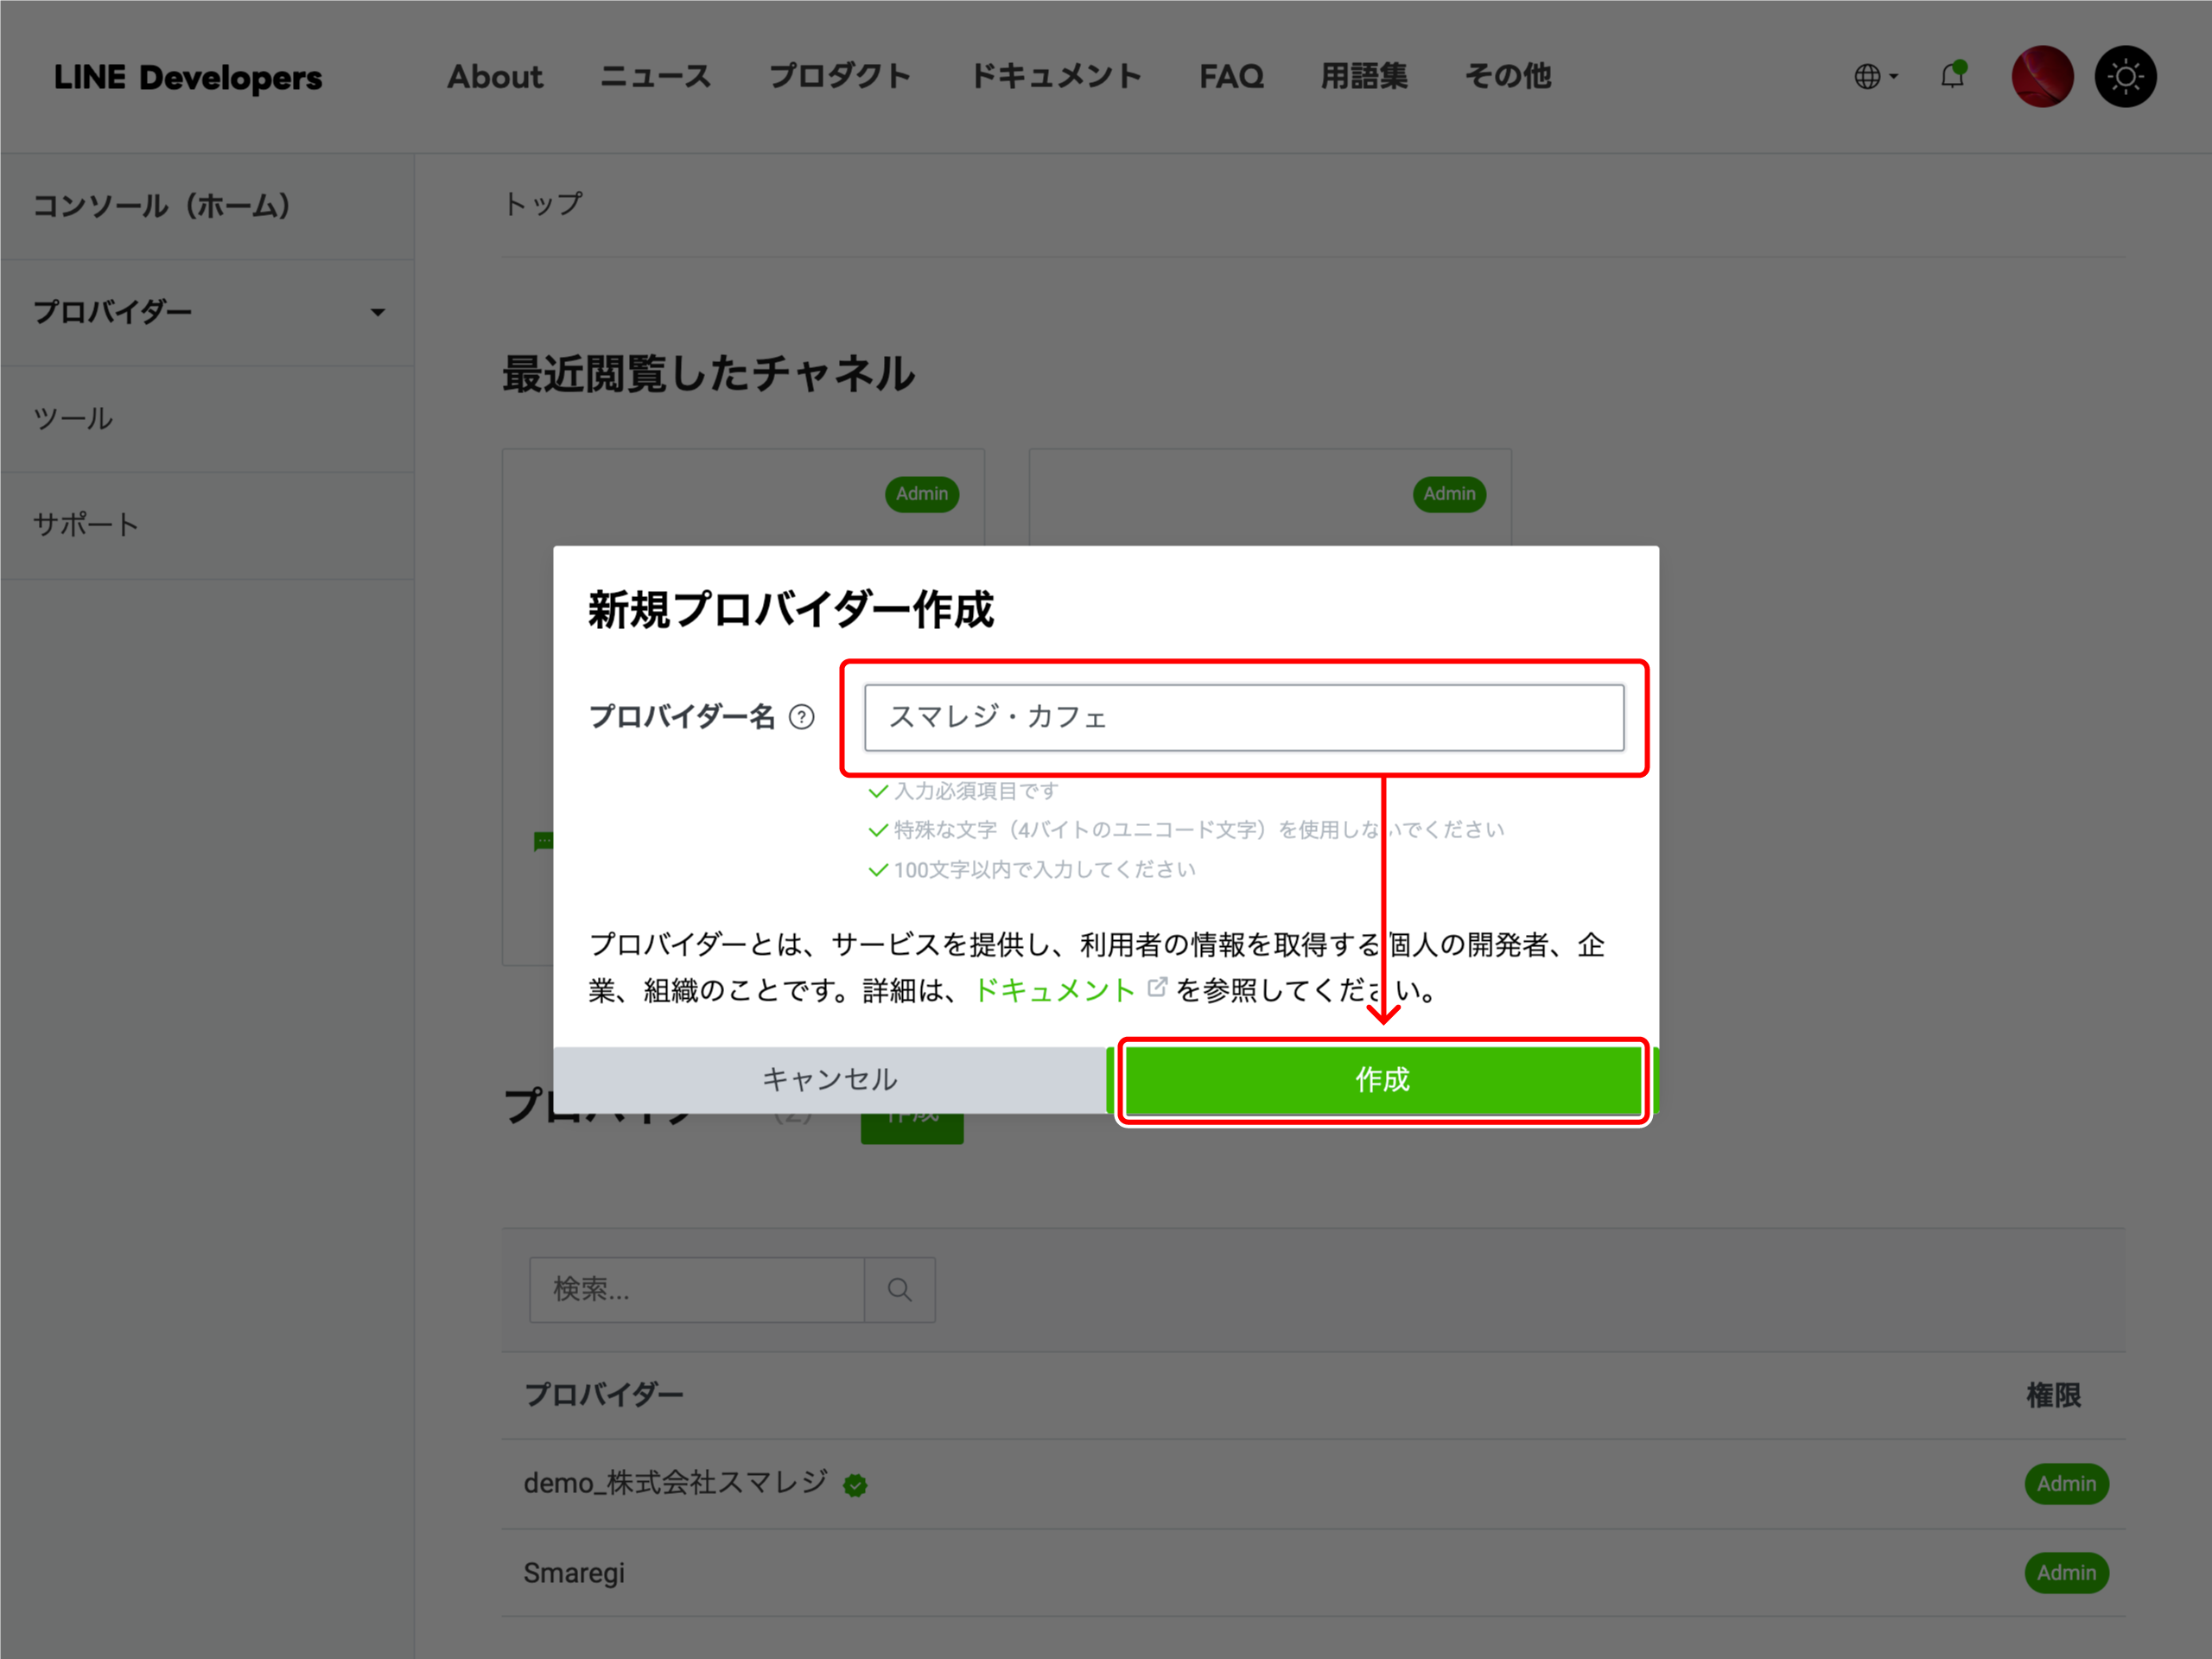Click the search magnifier icon
The width and height of the screenshot is (2212, 1659).
[899, 1289]
